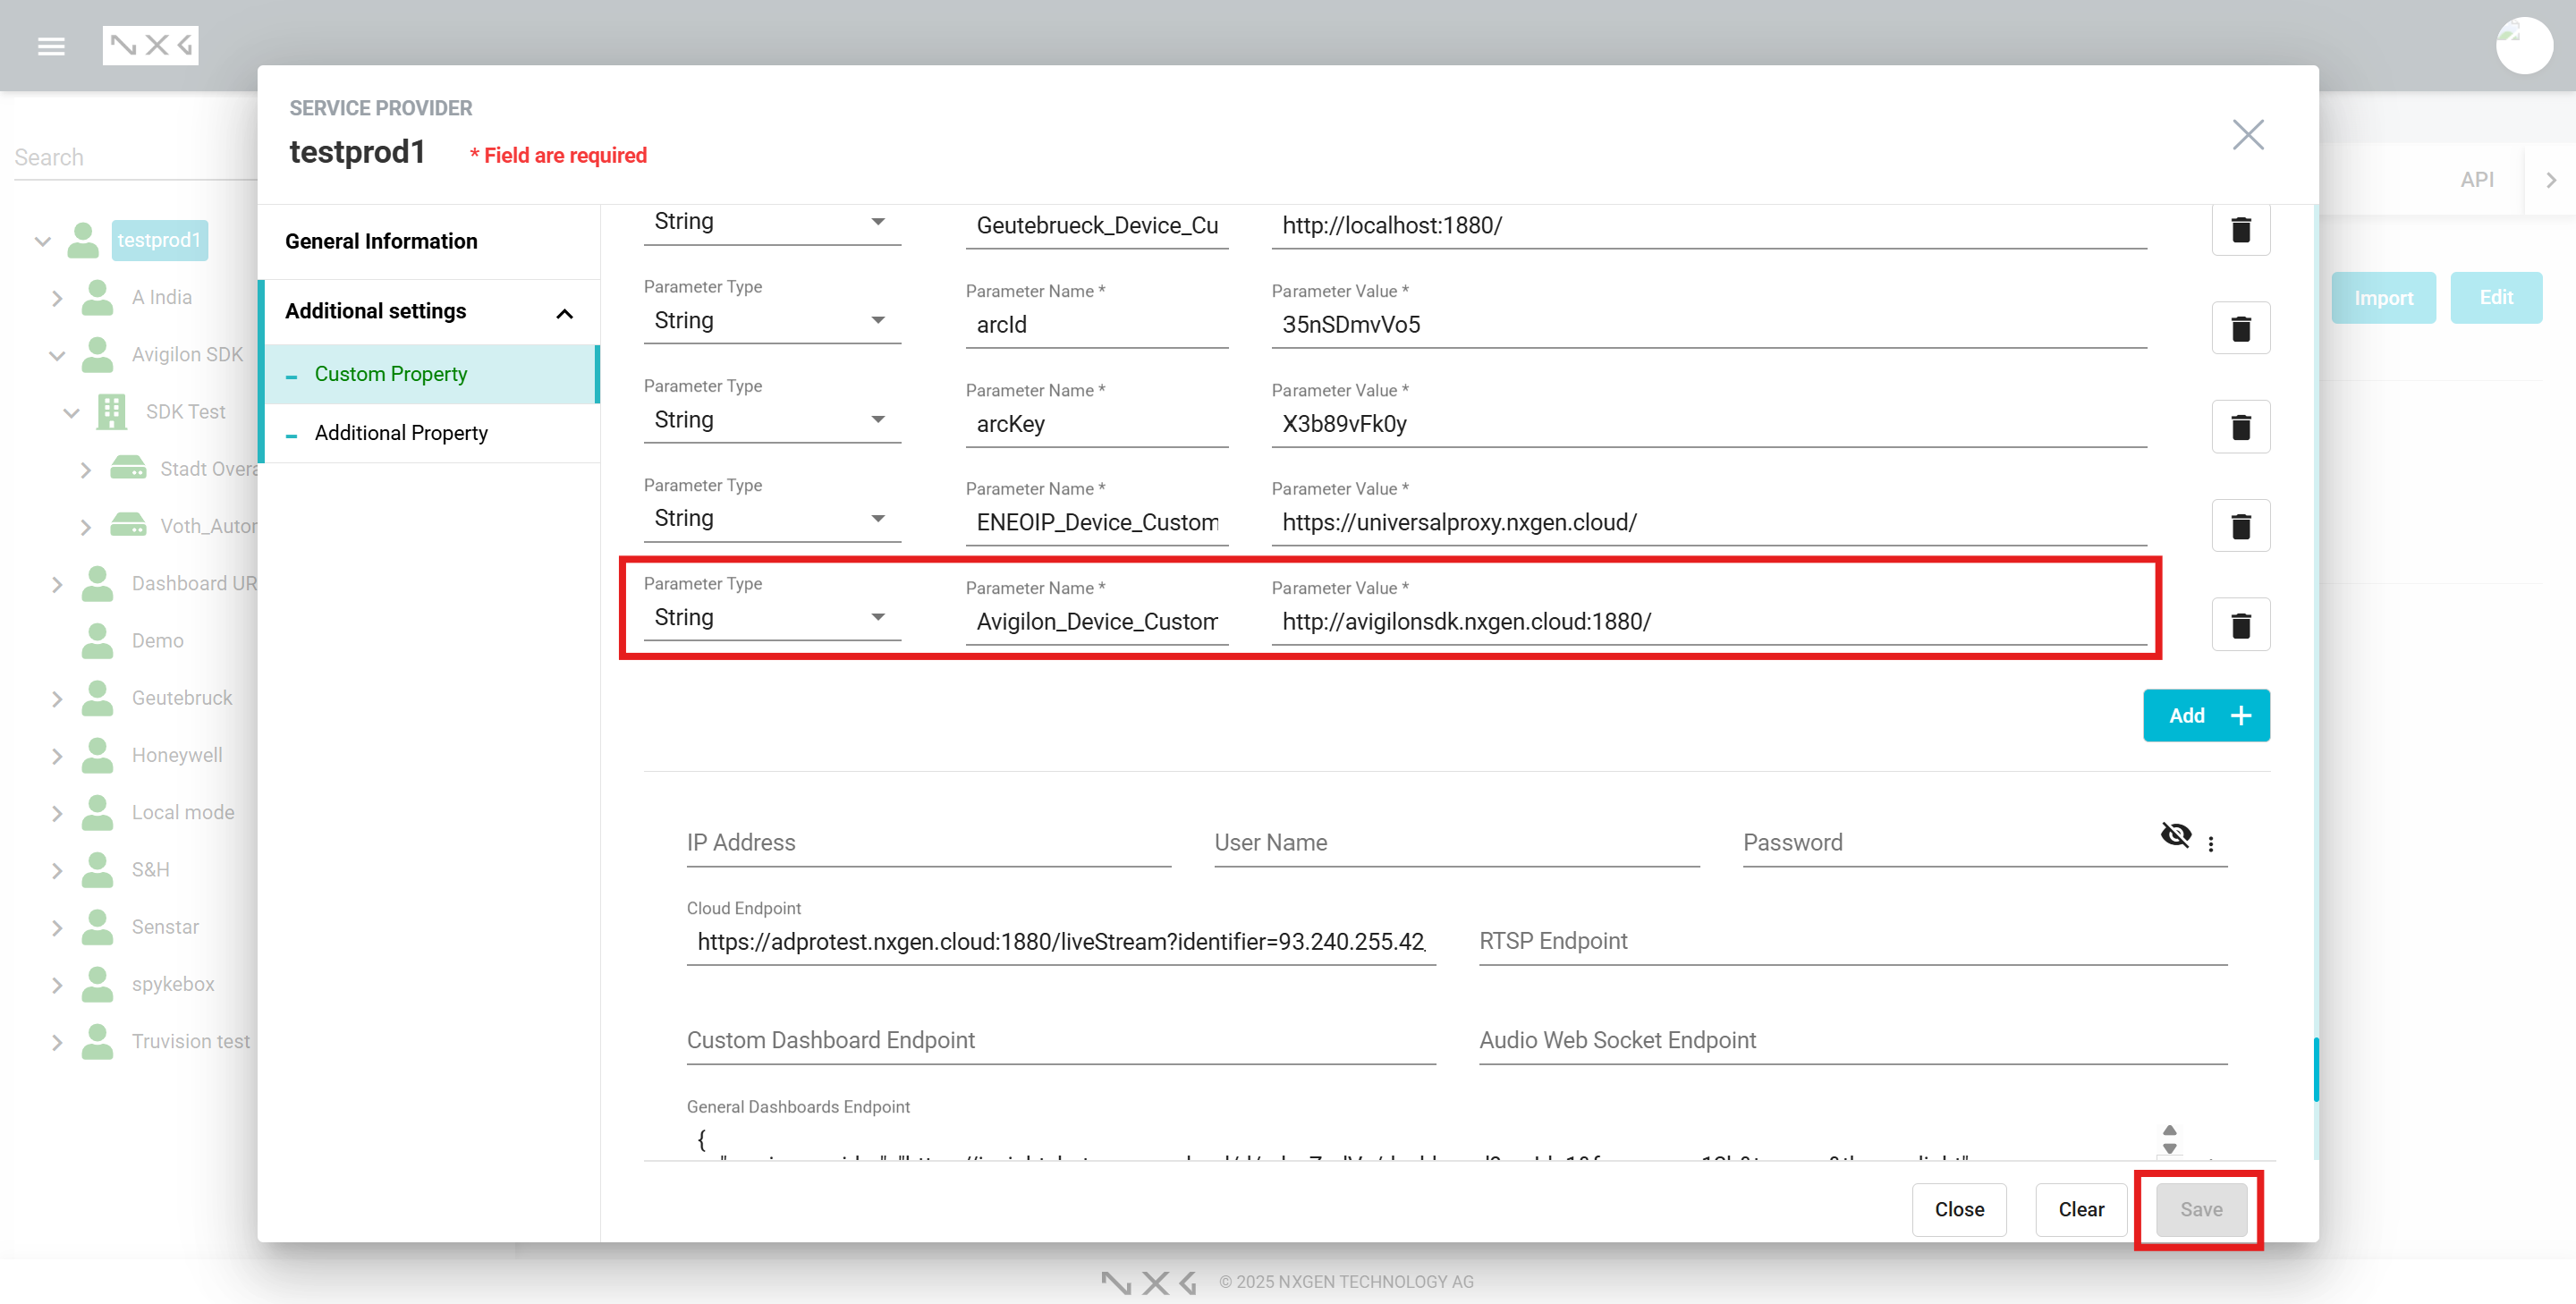Collapse the Additional settings section
2576x1304 pixels.
click(x=564, y=313)
